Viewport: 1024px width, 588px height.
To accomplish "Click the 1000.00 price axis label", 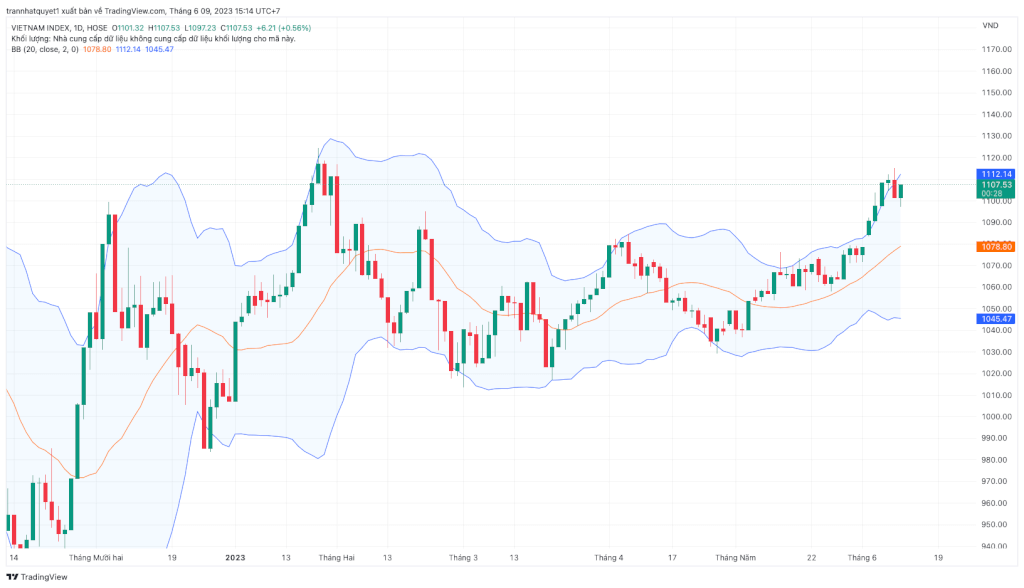I will 997,417.
